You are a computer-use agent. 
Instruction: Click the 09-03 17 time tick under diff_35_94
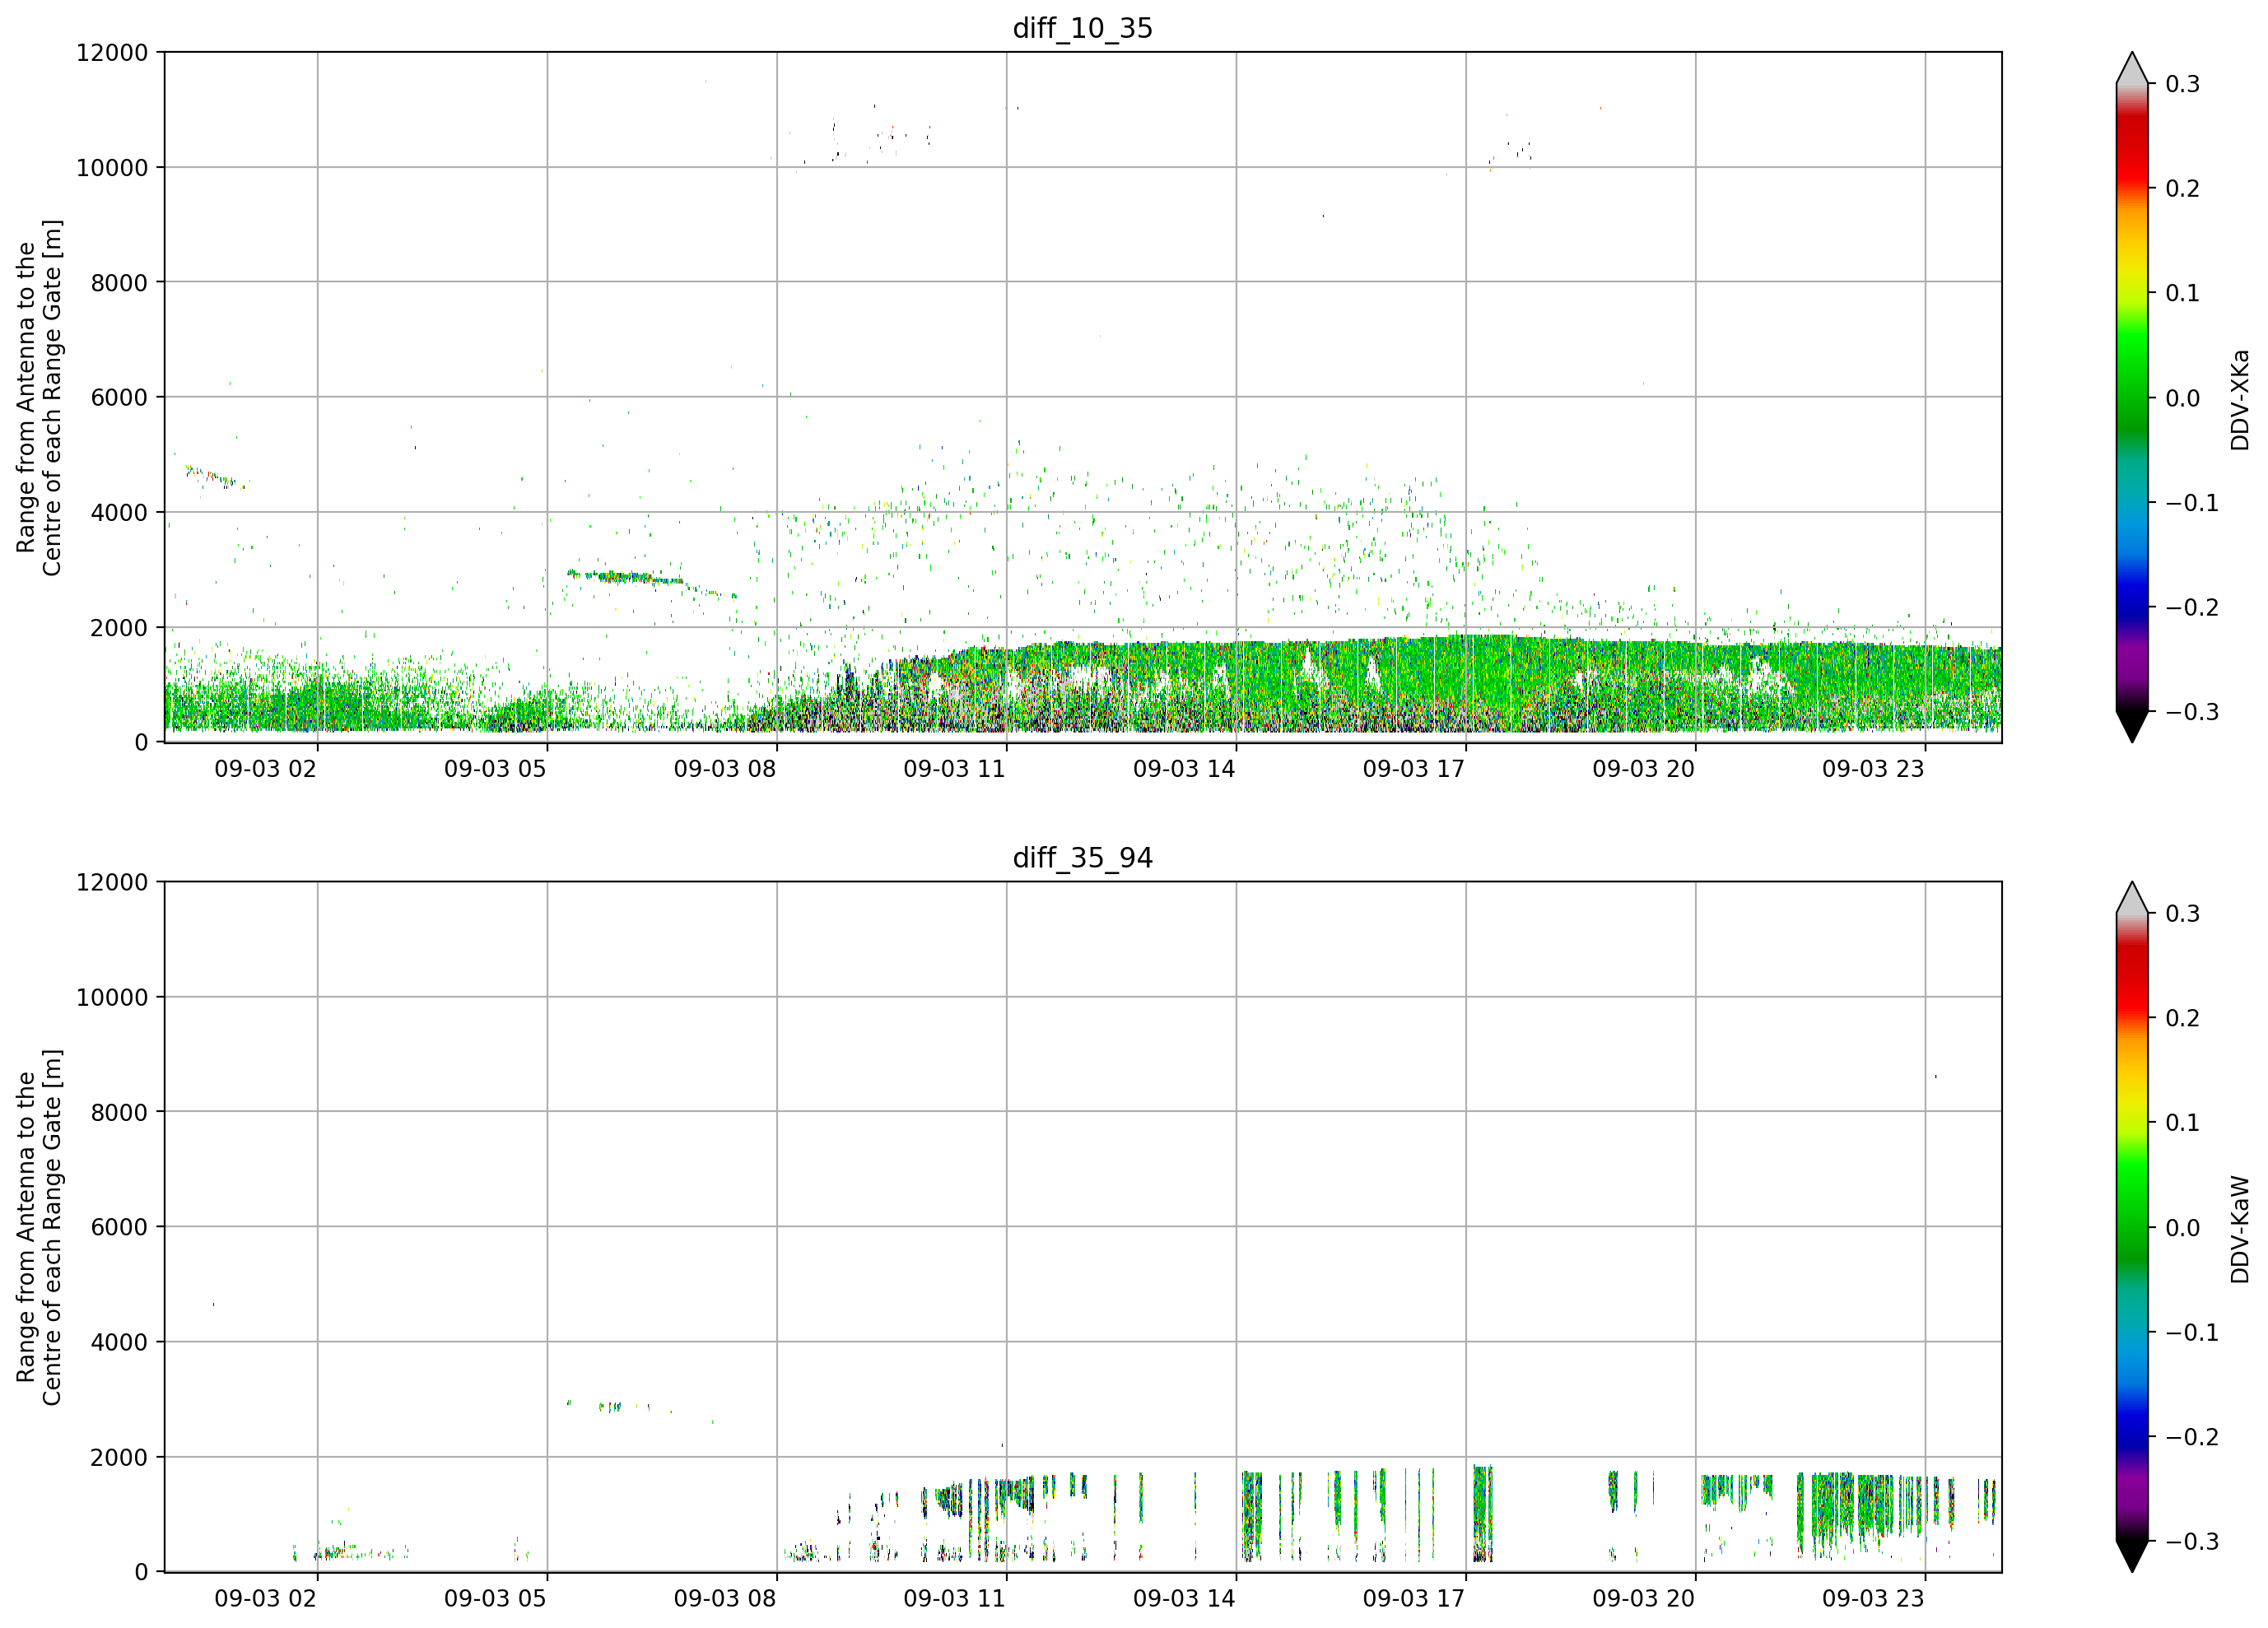pos(1414,1599)
